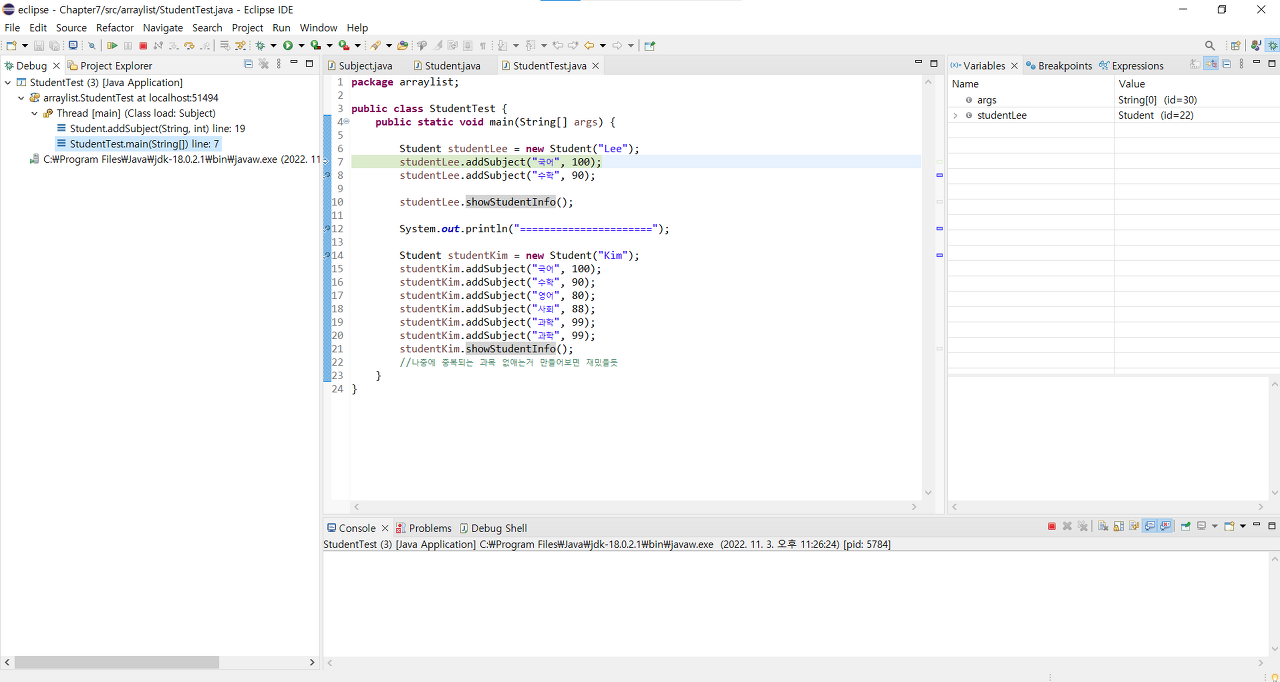Screen dimensions: 1280x682
Task: Switch to Subject.java editor tab
Action: point(359,66)
